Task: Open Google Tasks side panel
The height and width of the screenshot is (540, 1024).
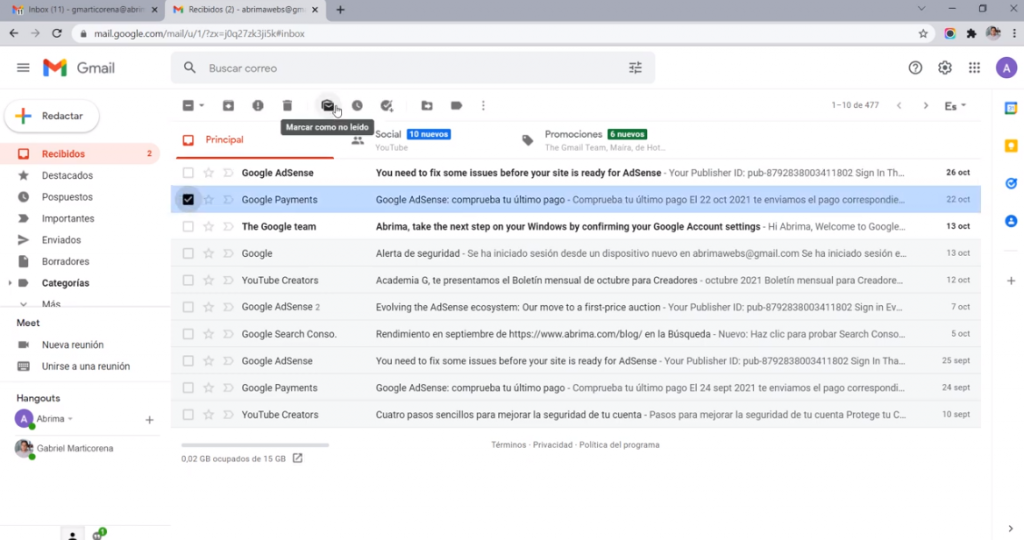Action: (x=1011, y=183)
